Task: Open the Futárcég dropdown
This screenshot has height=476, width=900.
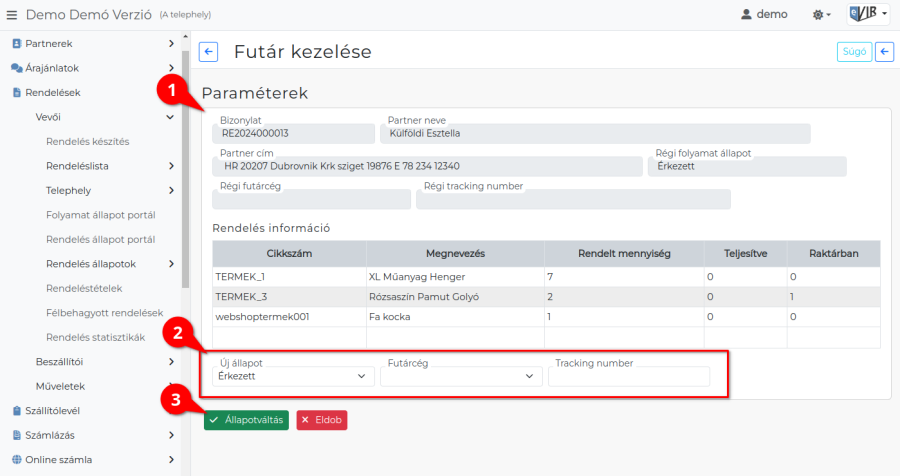Action: pyautogui.click(x=461, y=377)
